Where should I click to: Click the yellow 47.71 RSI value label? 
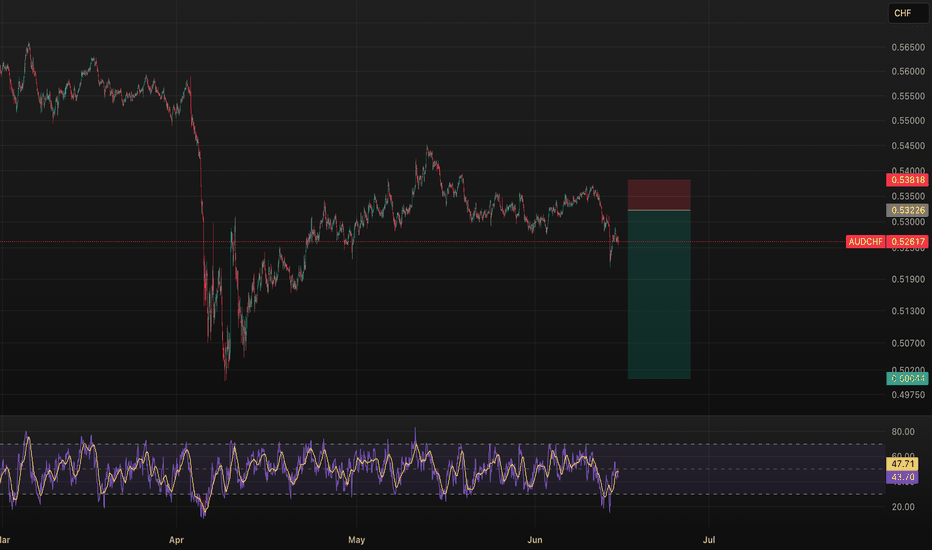[x=902, y=464]
